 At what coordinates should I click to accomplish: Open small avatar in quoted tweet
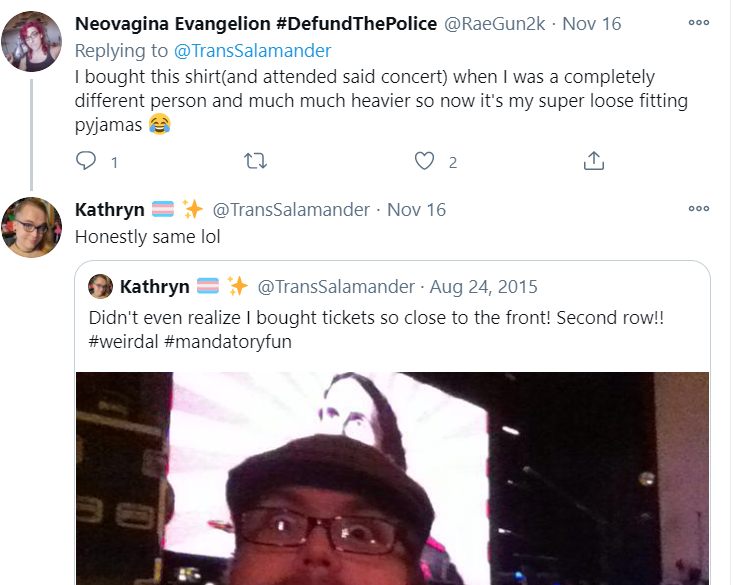pos(100,286)
